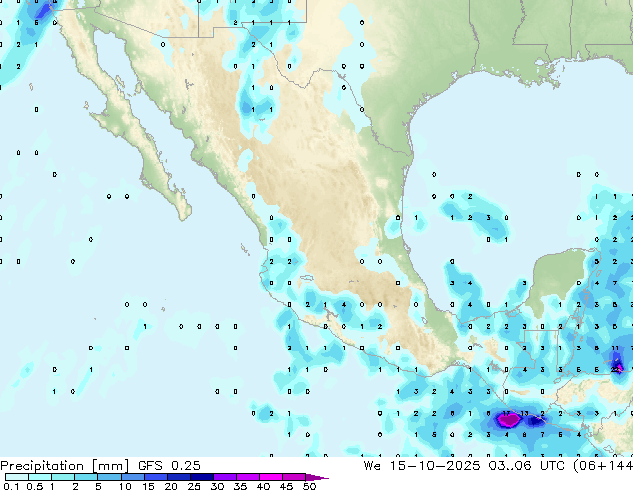The height and width of the screenshot is (490, 634).
Task: Click the 0.1–0.5 mm legend color swatch
Action: point(17,477)
